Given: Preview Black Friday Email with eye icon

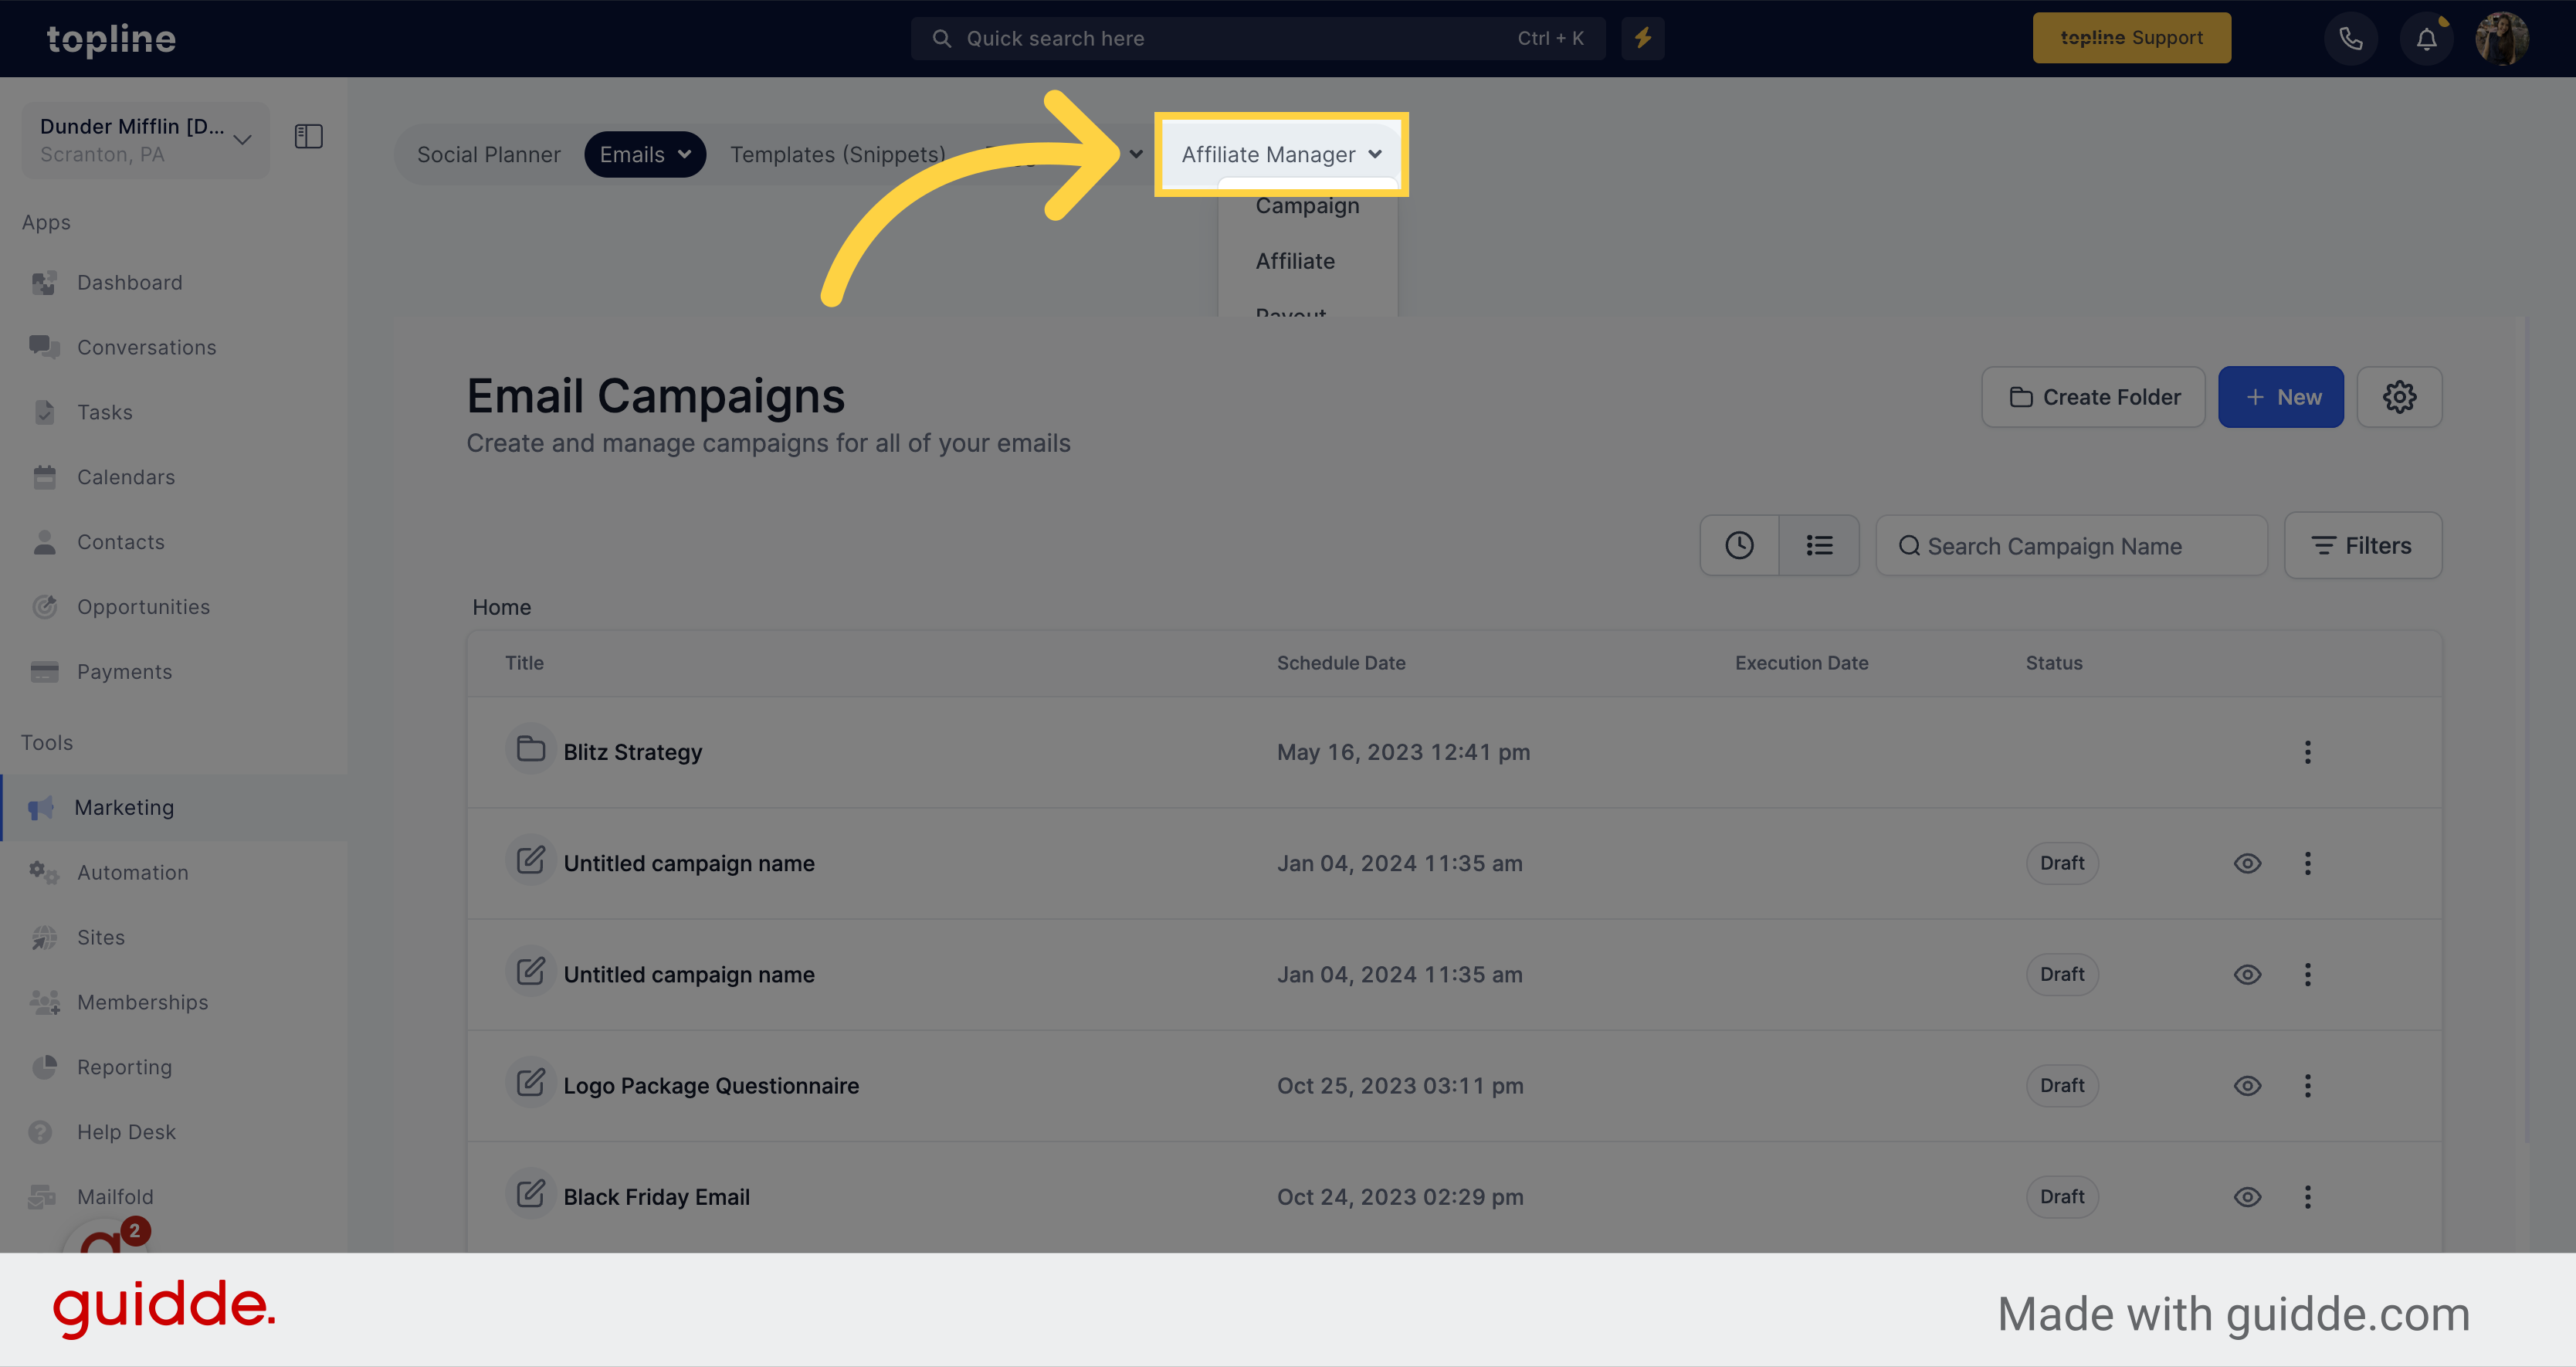Looking at the screenshot, I should [x=2248, y=1197].
